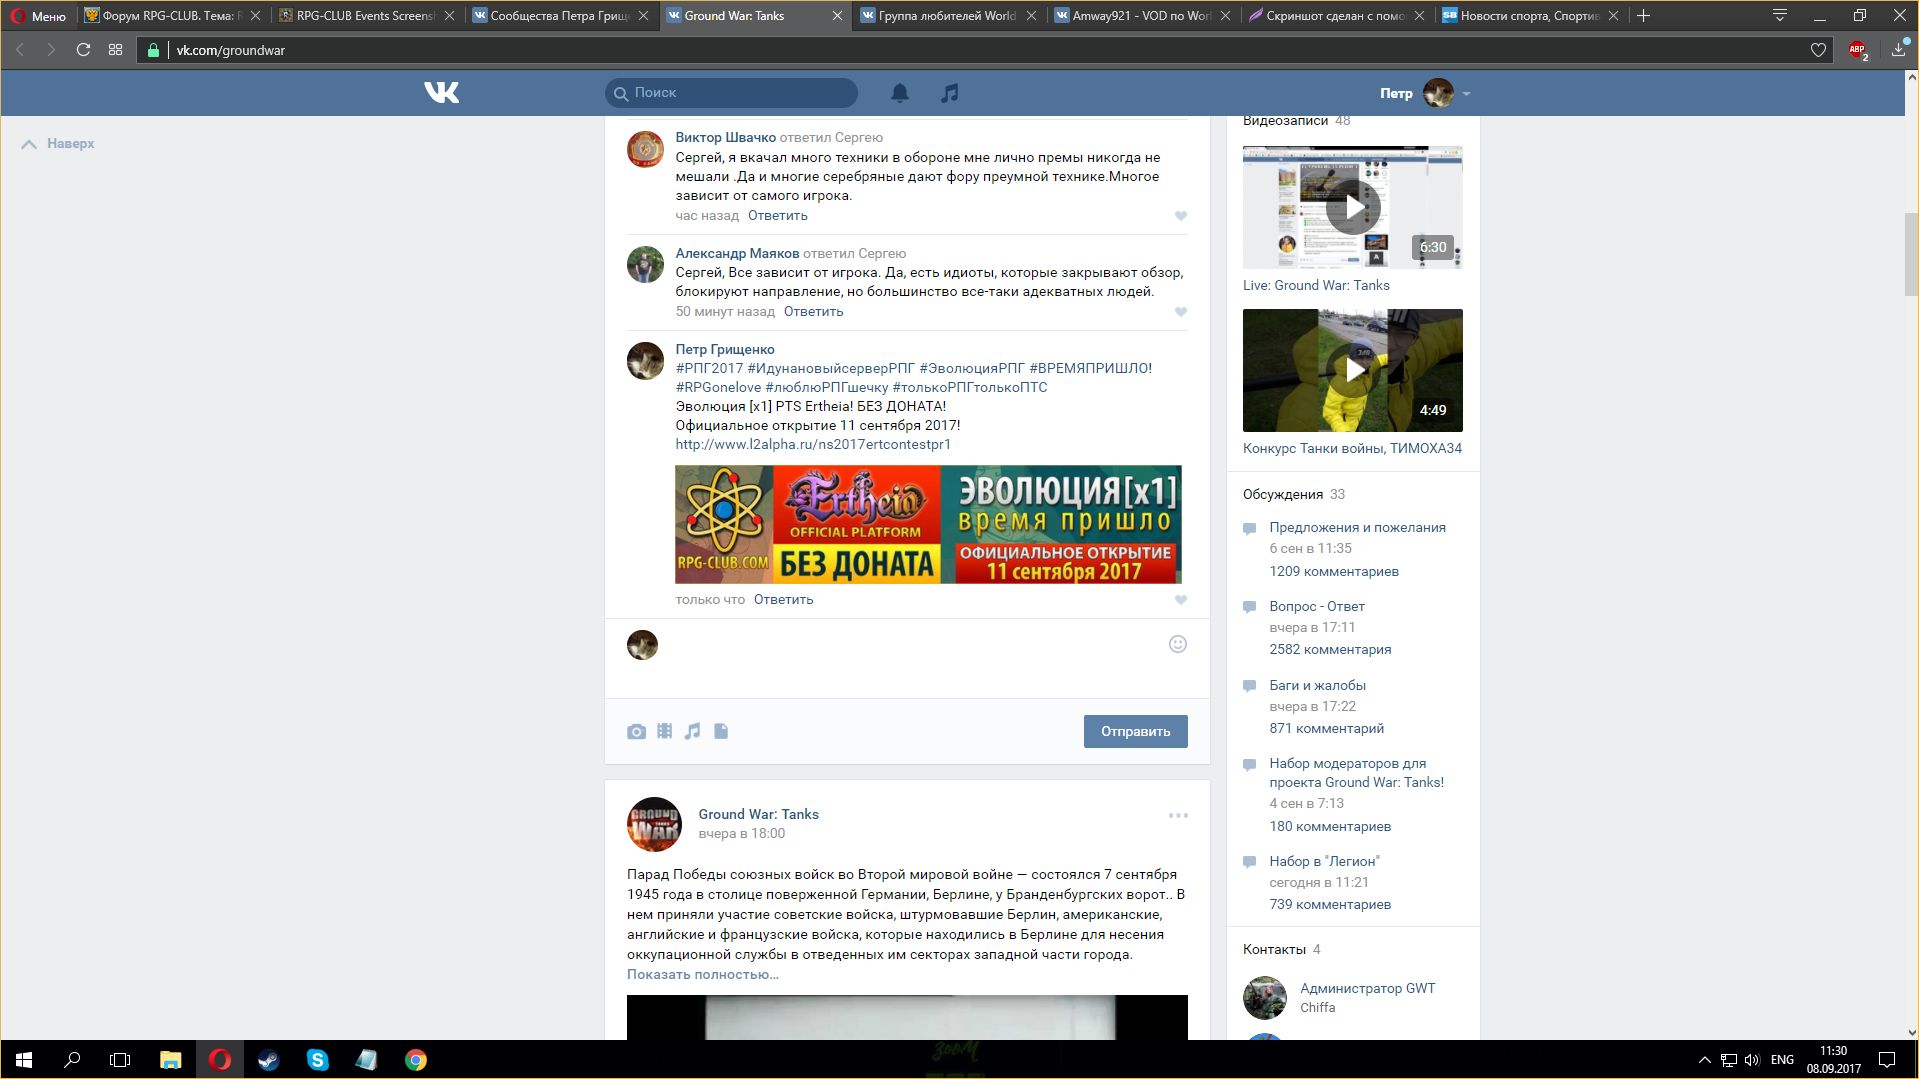Click the VK search field

pyautogui.click(x=731, y=93)
